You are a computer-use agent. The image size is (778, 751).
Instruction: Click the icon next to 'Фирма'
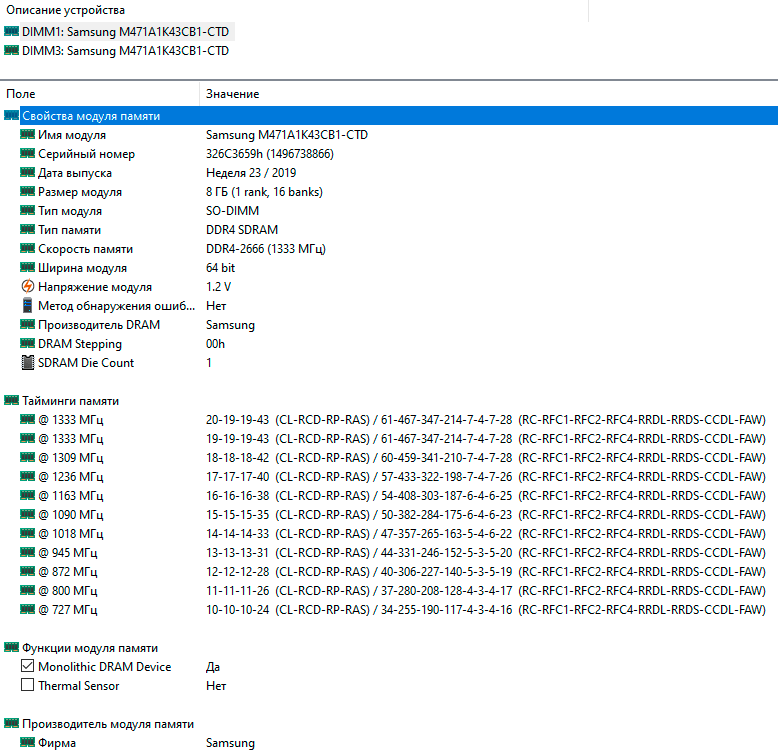27,742
